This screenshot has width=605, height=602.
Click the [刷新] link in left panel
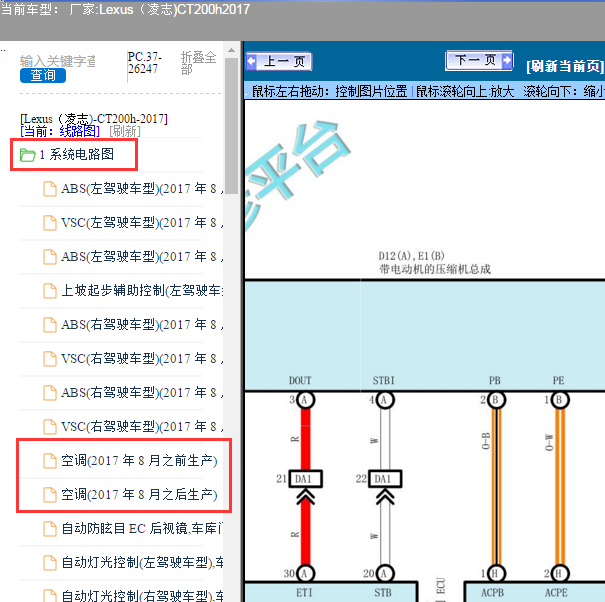tap(125, 131)
